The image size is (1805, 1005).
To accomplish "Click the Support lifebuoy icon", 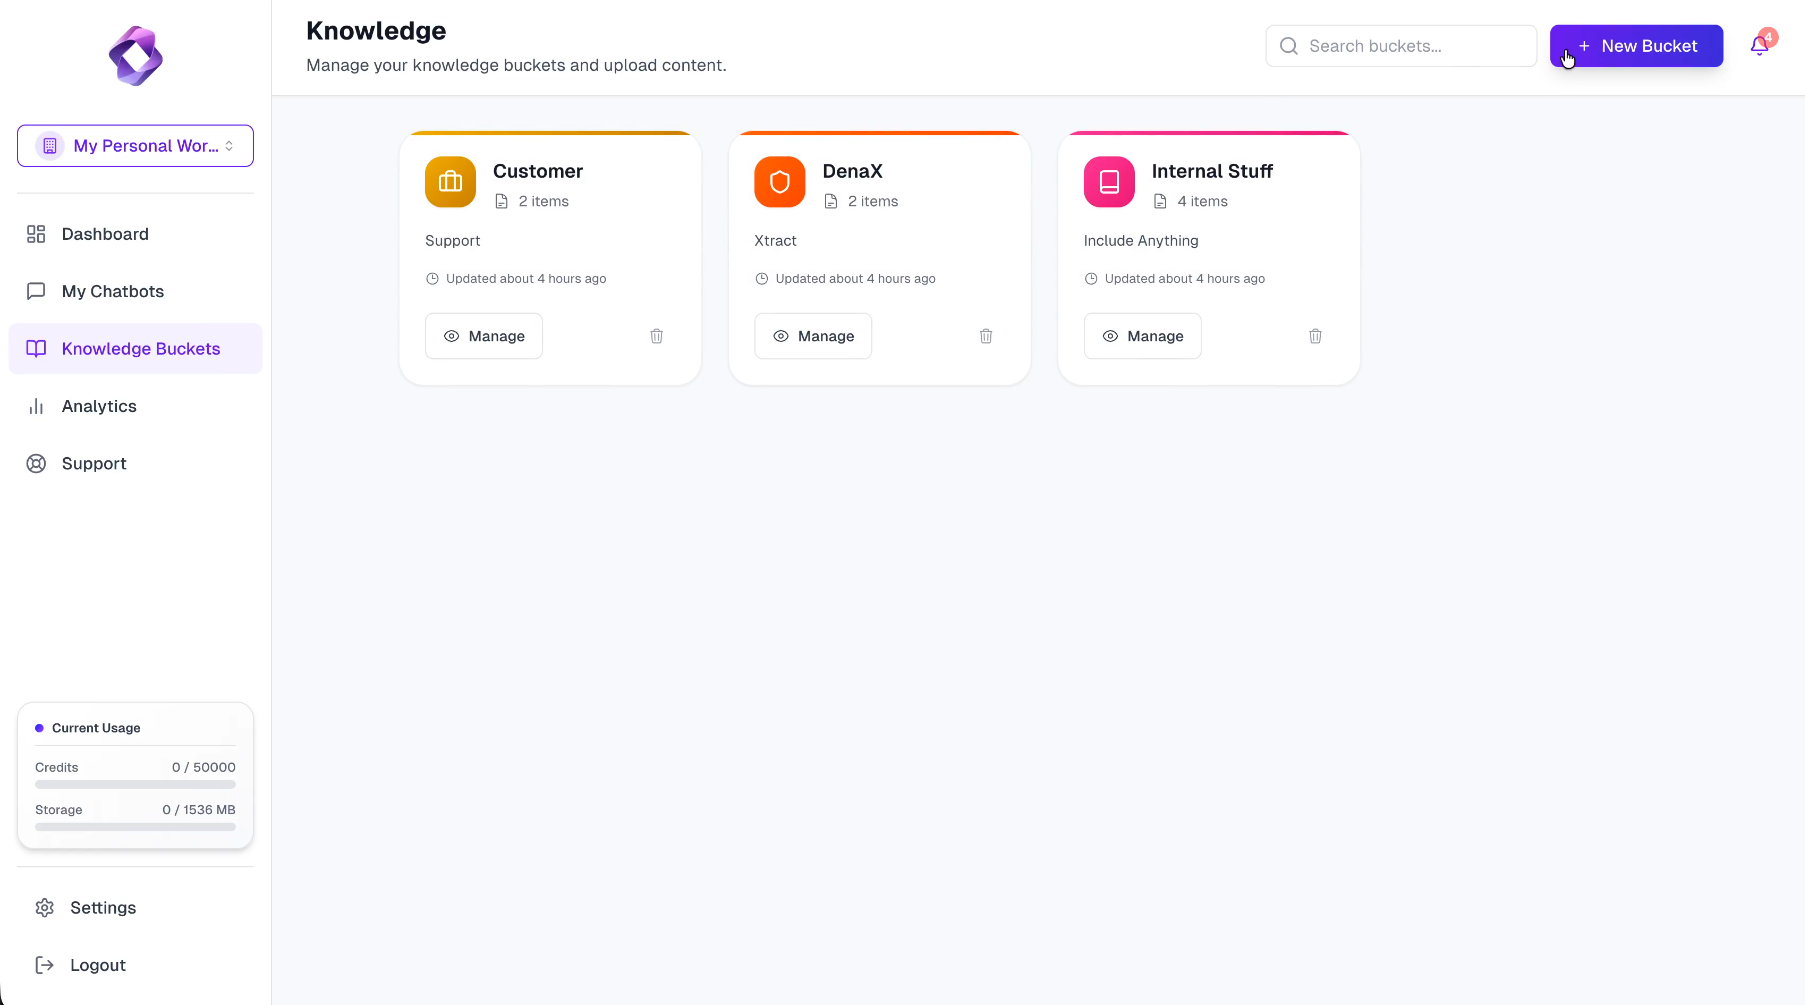I will [36, 463].
